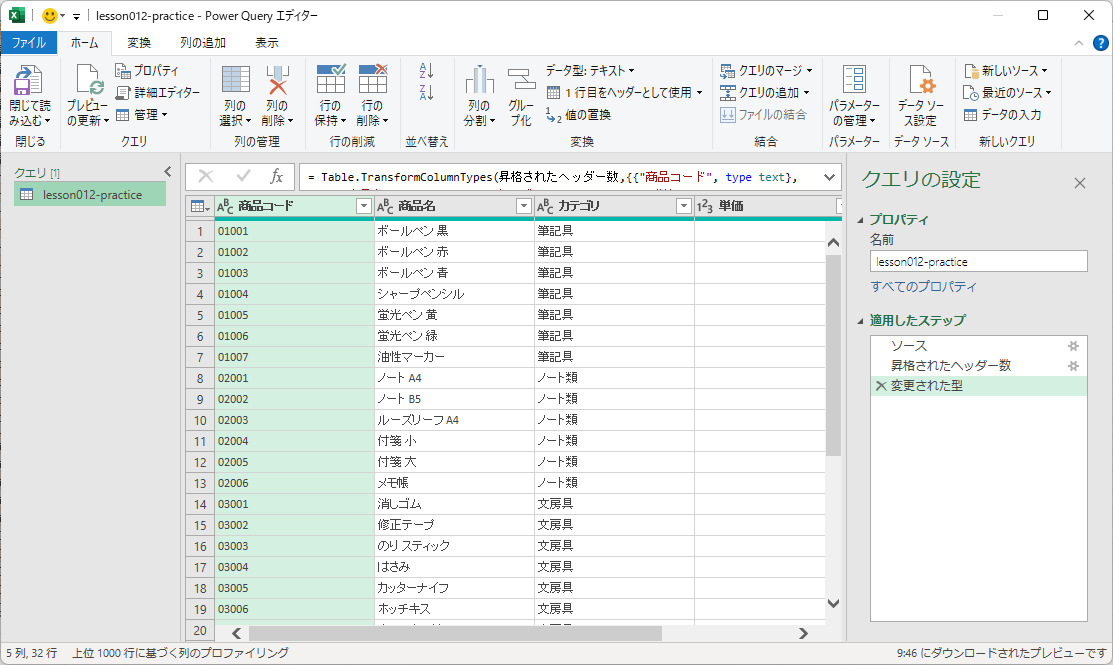Click the 行の削除 icon
The image size is (1113, 665).
point(373,79)
